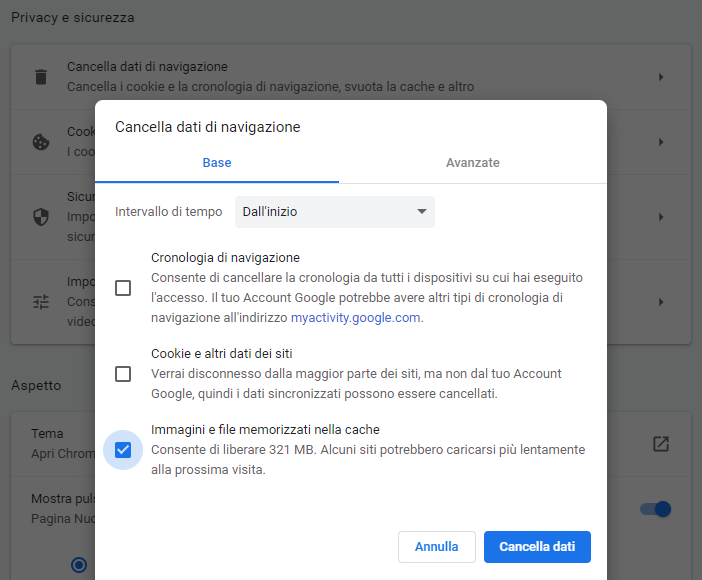Expand arrow on Cancella dati di navigazione row

[661, 77]
